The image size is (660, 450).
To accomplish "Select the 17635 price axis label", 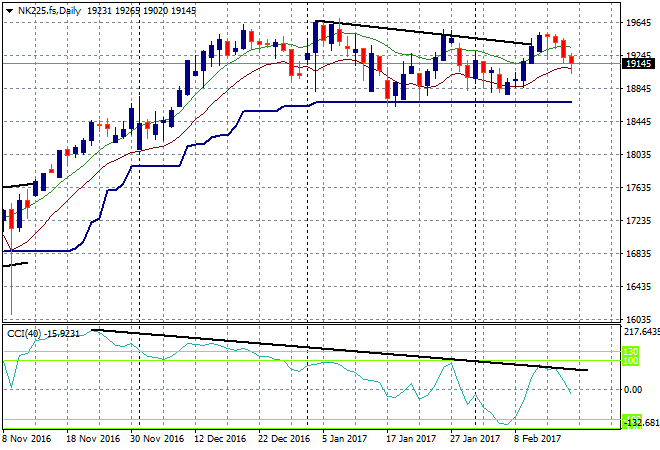I will click(x=639, y=187).
